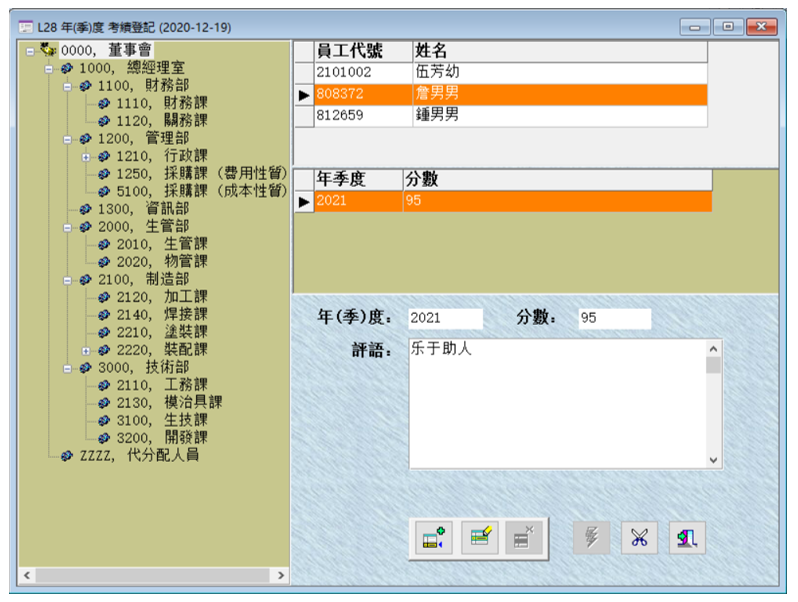Viewport: 798px width, 602px height.
Task: Select 1110, 財務課 in the tree
Action: [162, 103]
